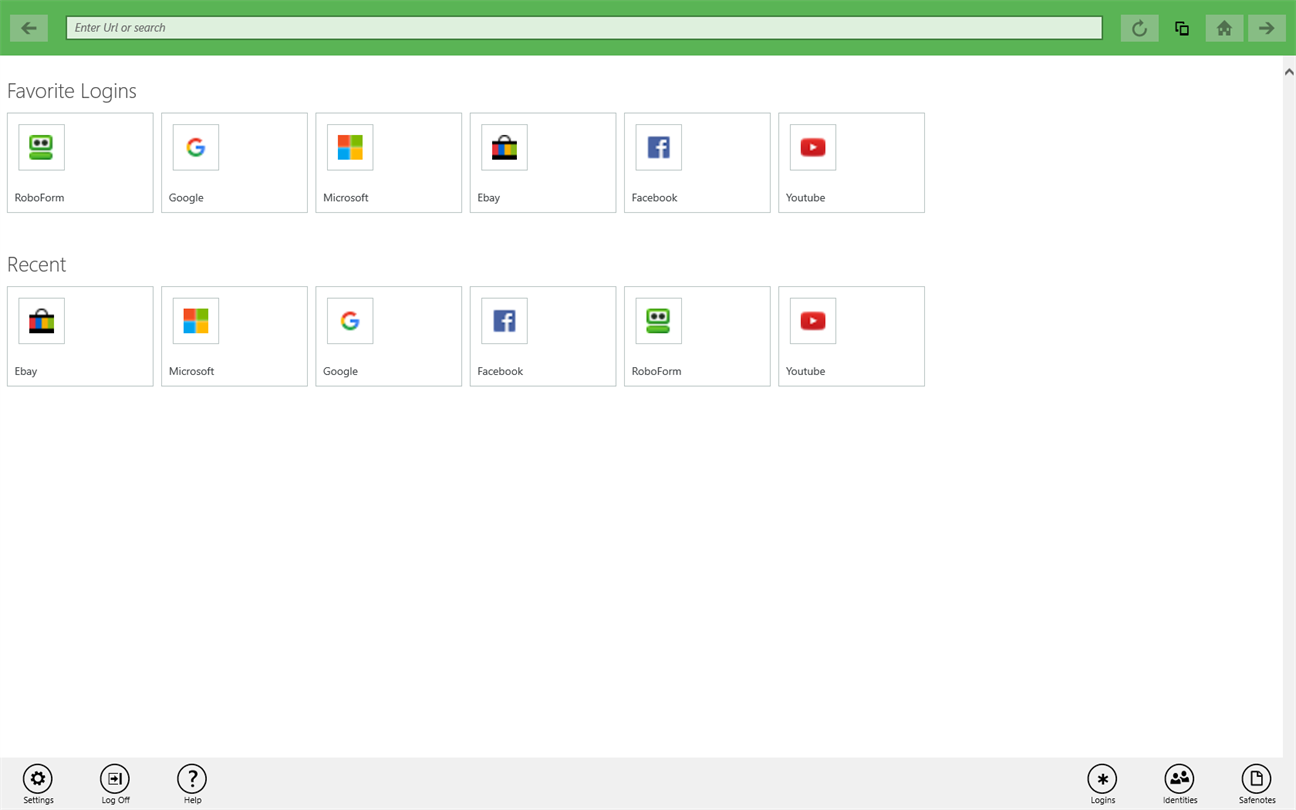
Task: Open the Google tile under Favorite Logins
Action: coord(234,162)
